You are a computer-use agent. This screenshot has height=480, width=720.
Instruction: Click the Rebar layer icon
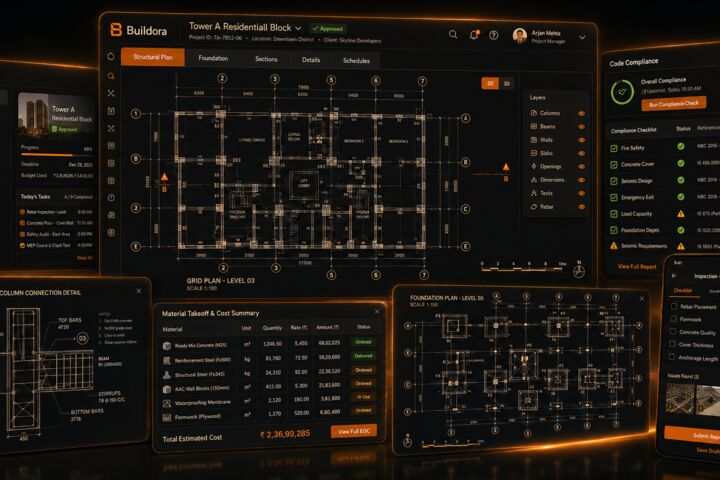534,207
